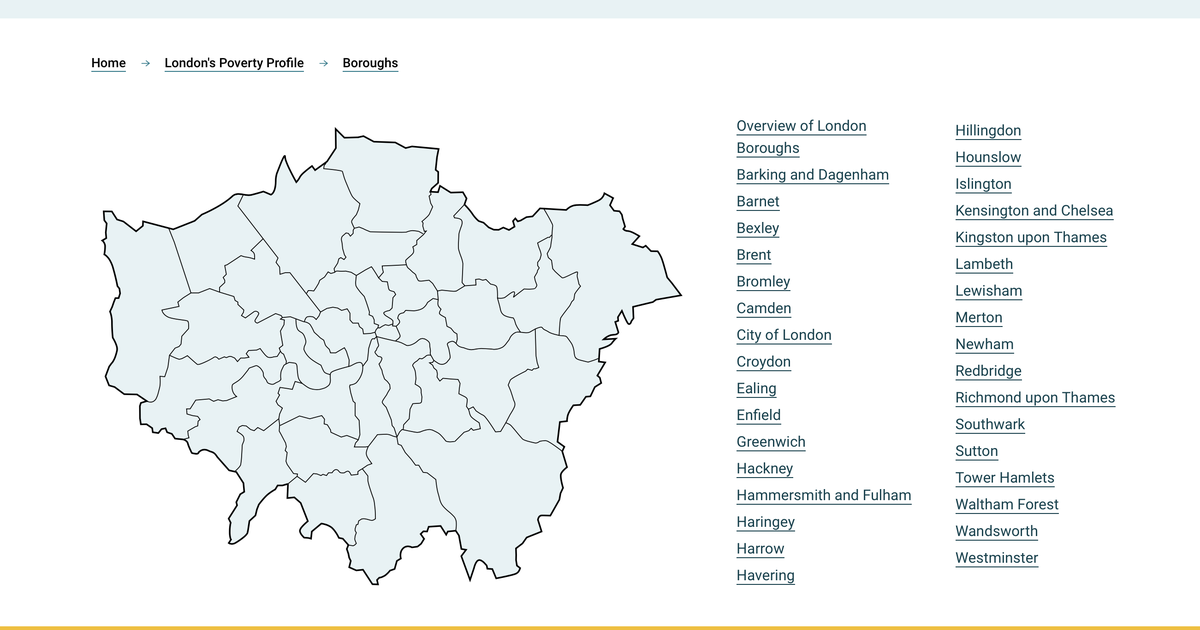
Task: Click the Camden link
Action: pyautogui.click(x=764, y=308)
